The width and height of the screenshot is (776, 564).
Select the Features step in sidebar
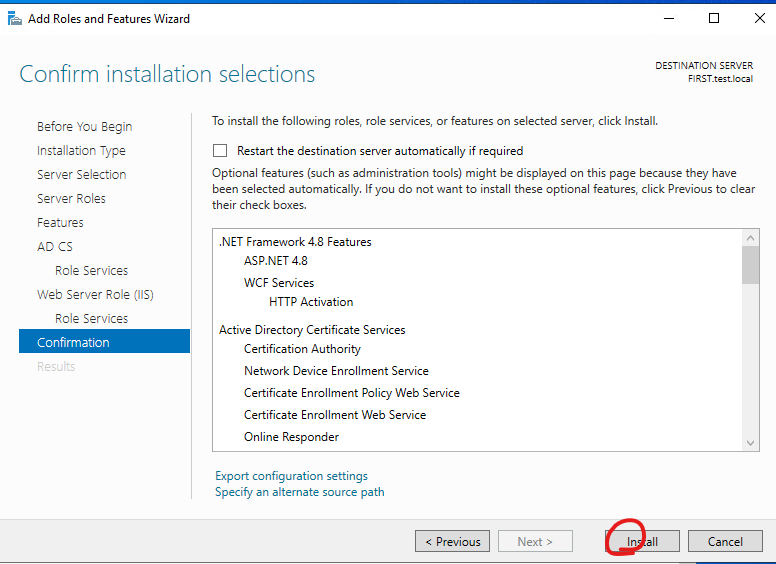tap(60, 223)
